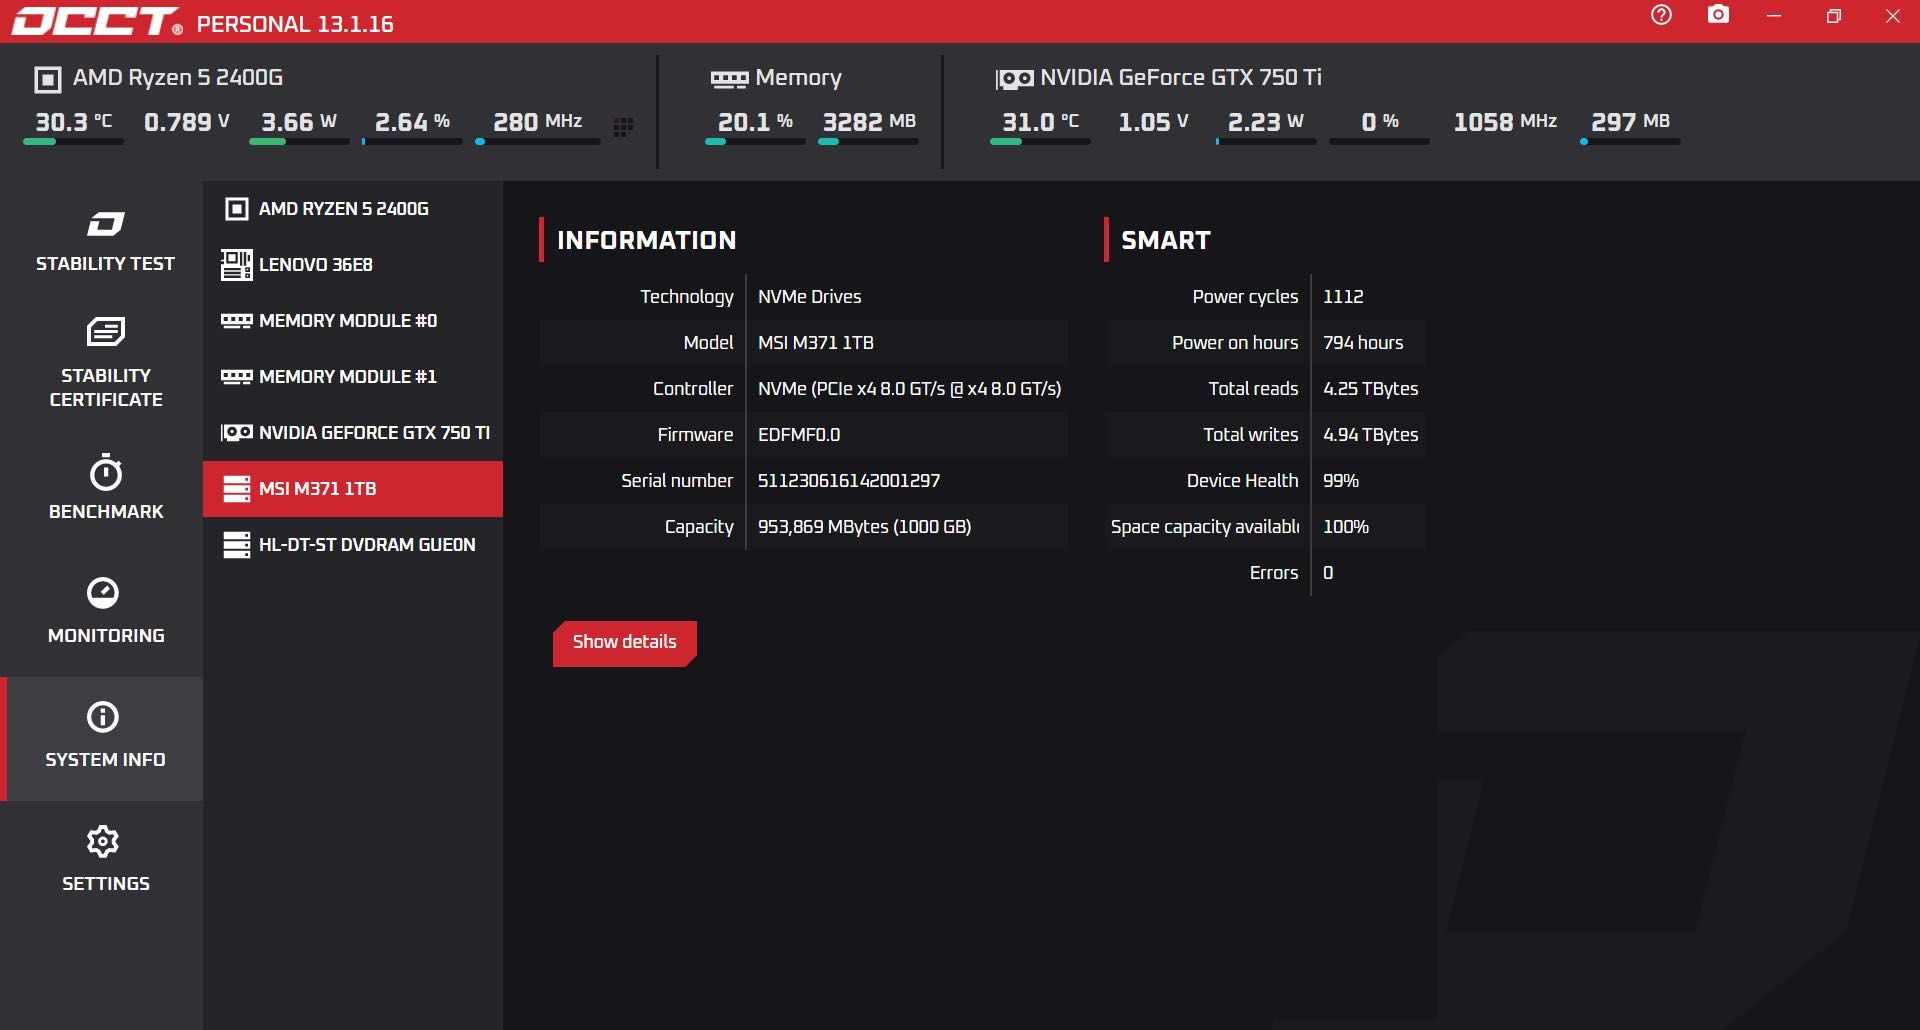Screen dimensions: 1920x1030
Task: Click the memory 3282 MB reading
Action: click(869, 122)
